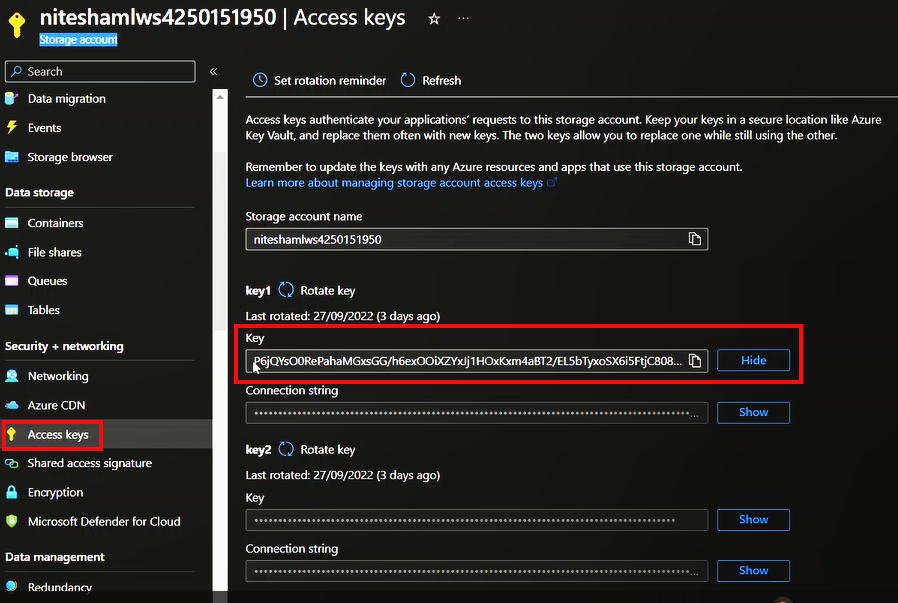
Task: Copy the storage account name to clipboard
Action: point(694,239)
